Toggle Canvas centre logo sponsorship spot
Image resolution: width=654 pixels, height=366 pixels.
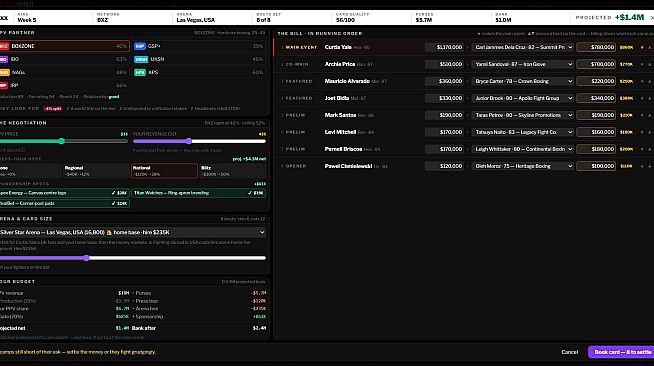click(64, 193)
